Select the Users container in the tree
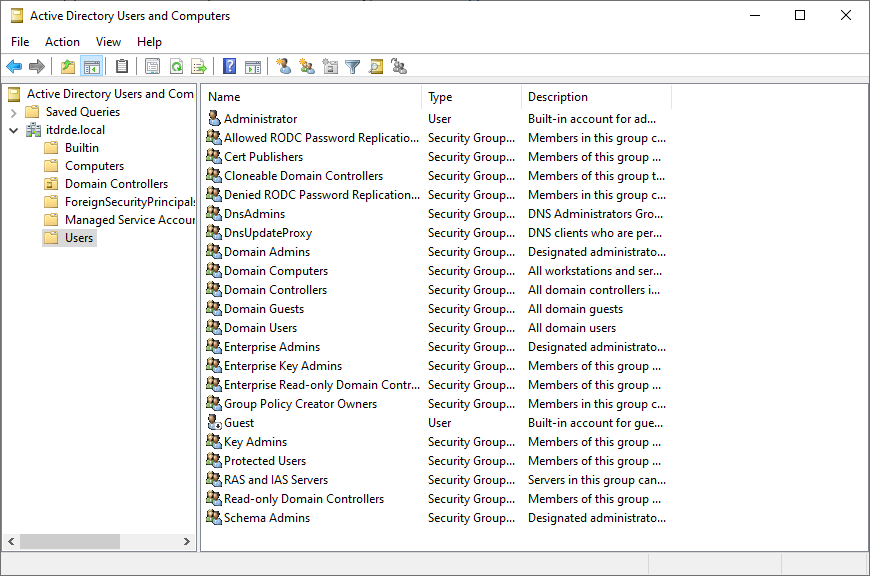 pos(79,238)
